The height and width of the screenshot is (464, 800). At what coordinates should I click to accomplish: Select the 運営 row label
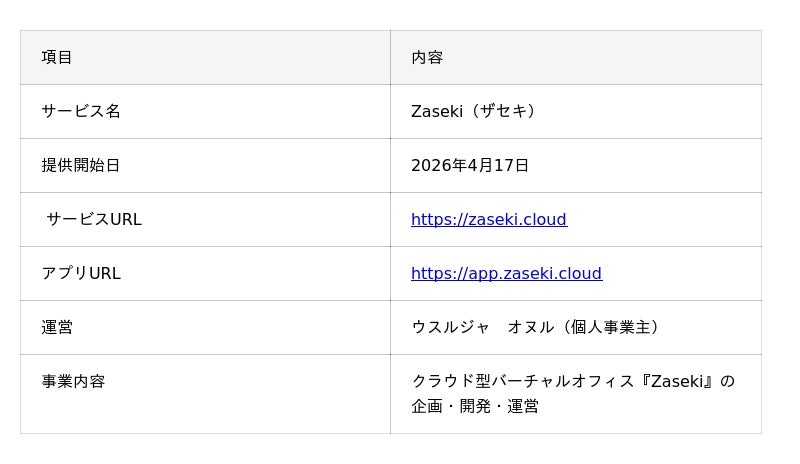point(57,327)
